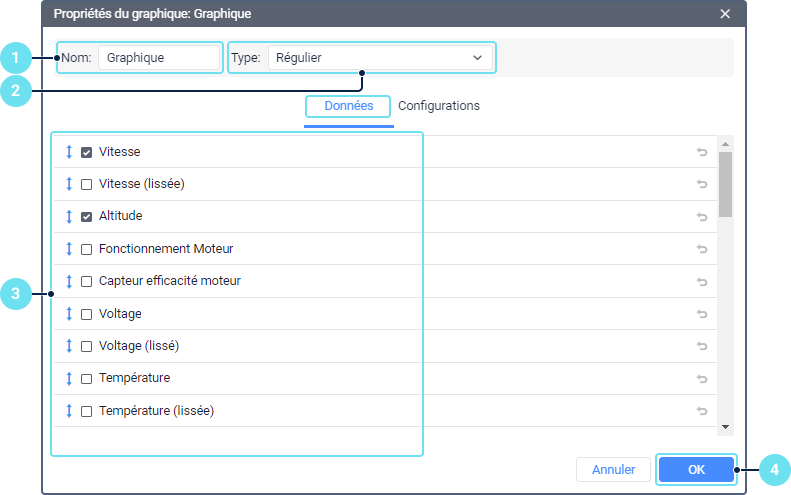791x495 pixels.
Task: Close the Propriétés du graphique dialog
Action: click(x=725, y=14)
